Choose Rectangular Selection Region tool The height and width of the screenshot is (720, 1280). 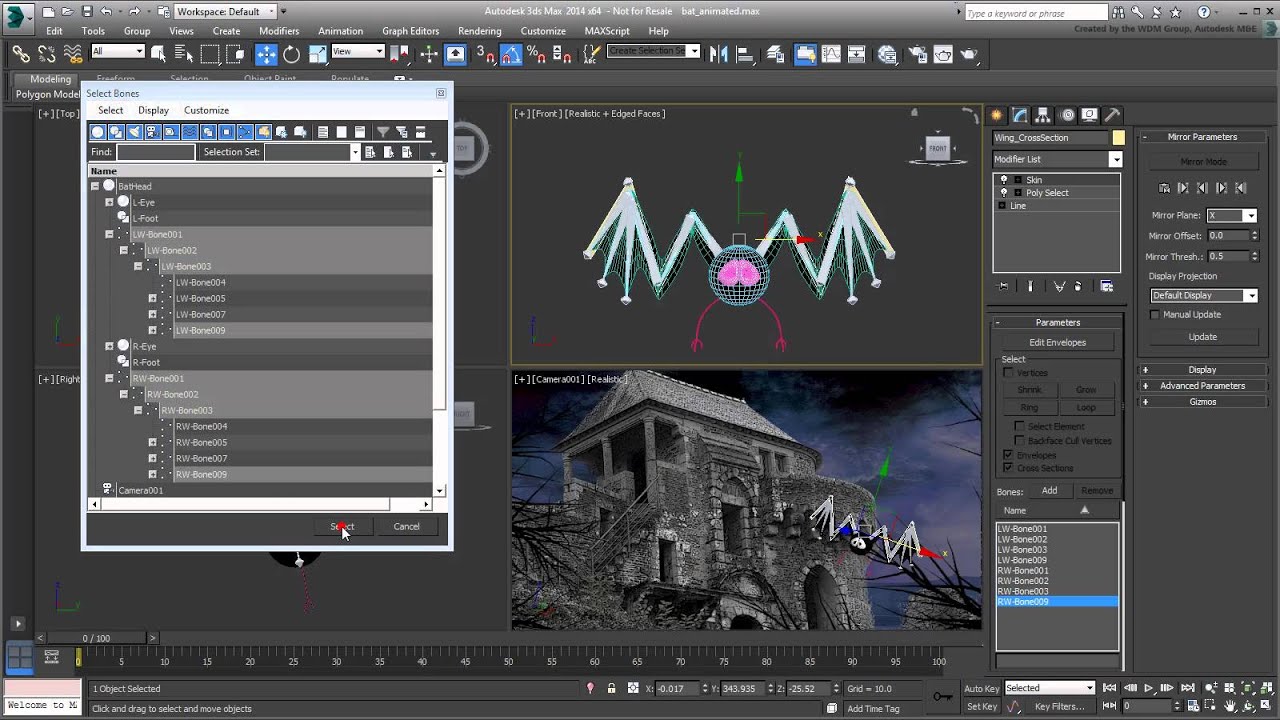tap(209, 54)
